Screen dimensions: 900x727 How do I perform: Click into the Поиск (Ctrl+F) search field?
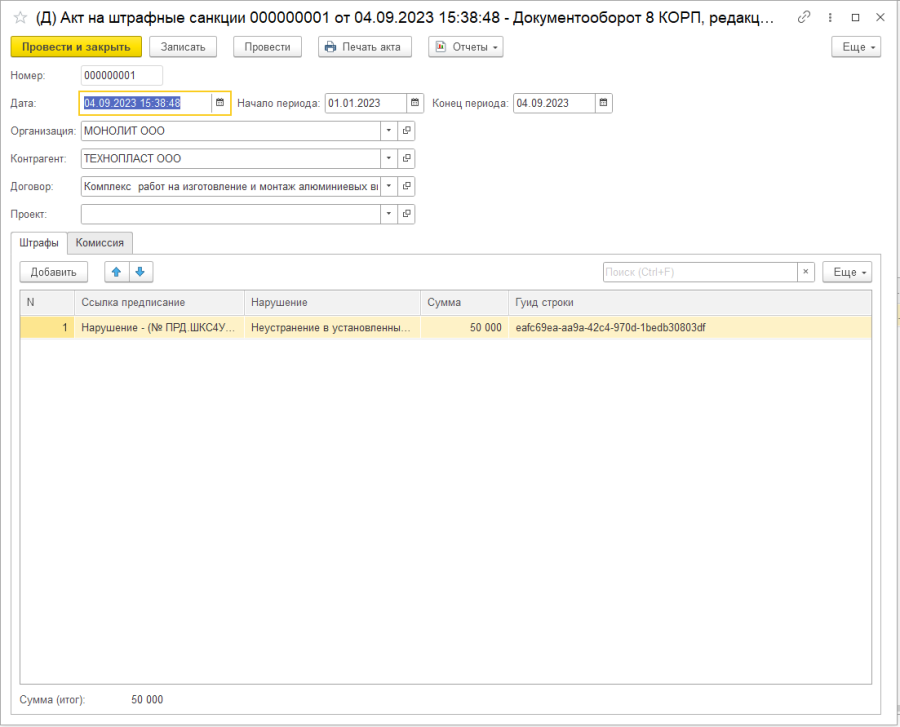[699, 272]
